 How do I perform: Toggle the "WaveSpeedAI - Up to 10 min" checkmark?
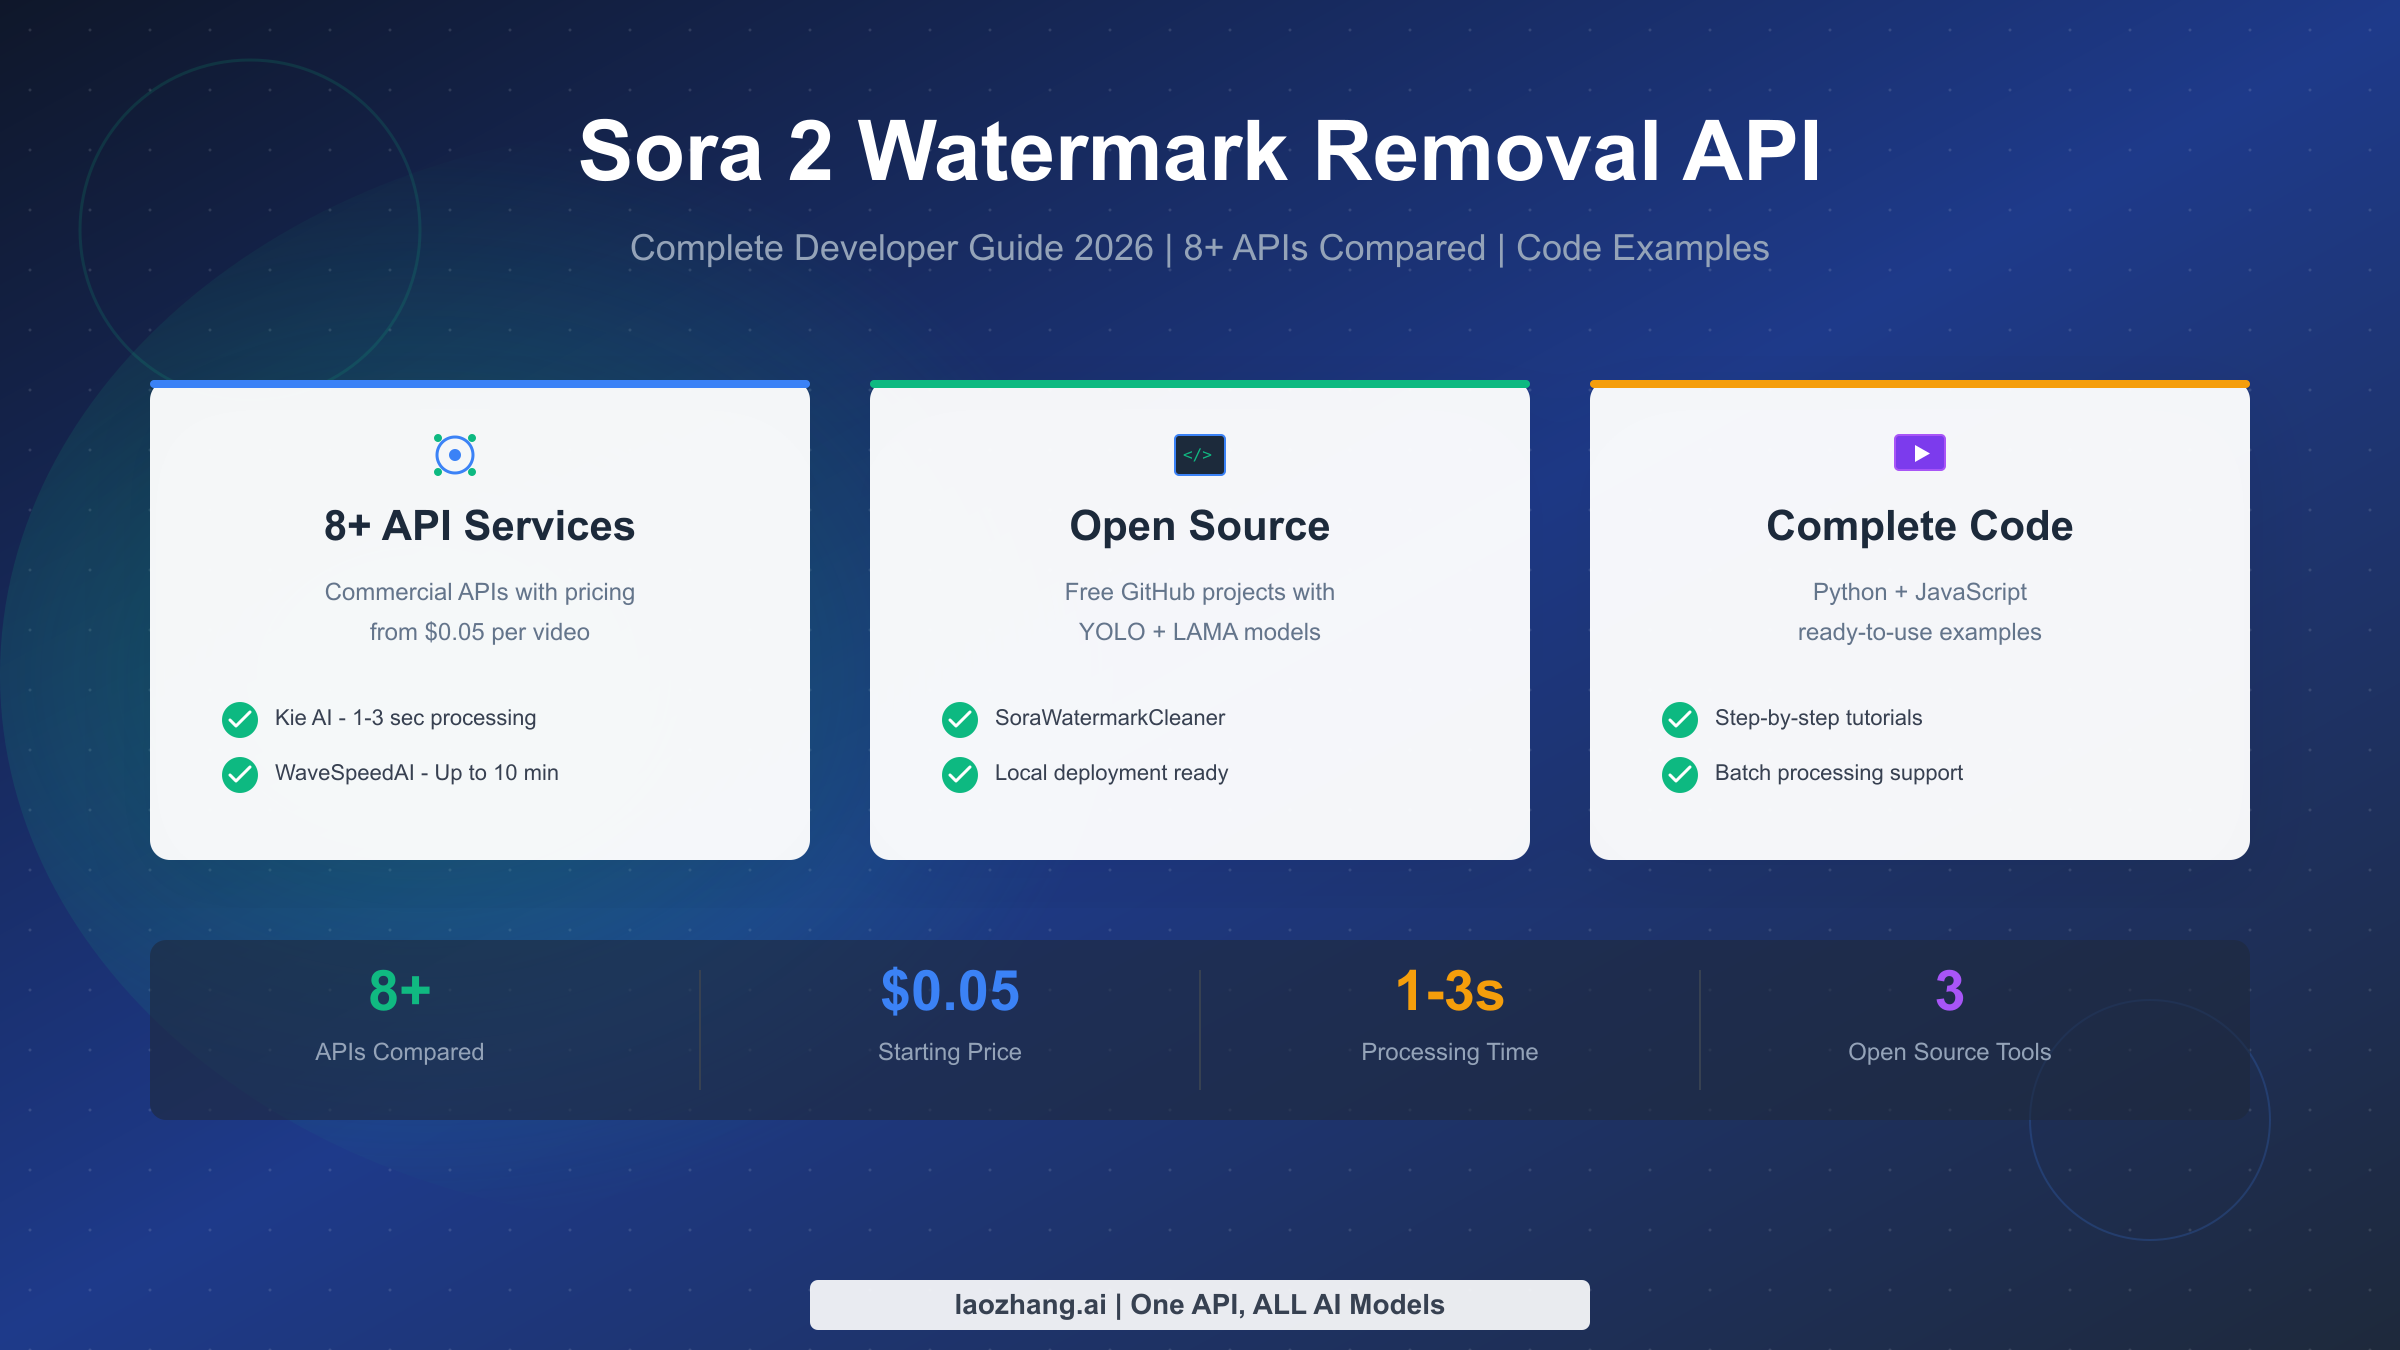point(239,773)
